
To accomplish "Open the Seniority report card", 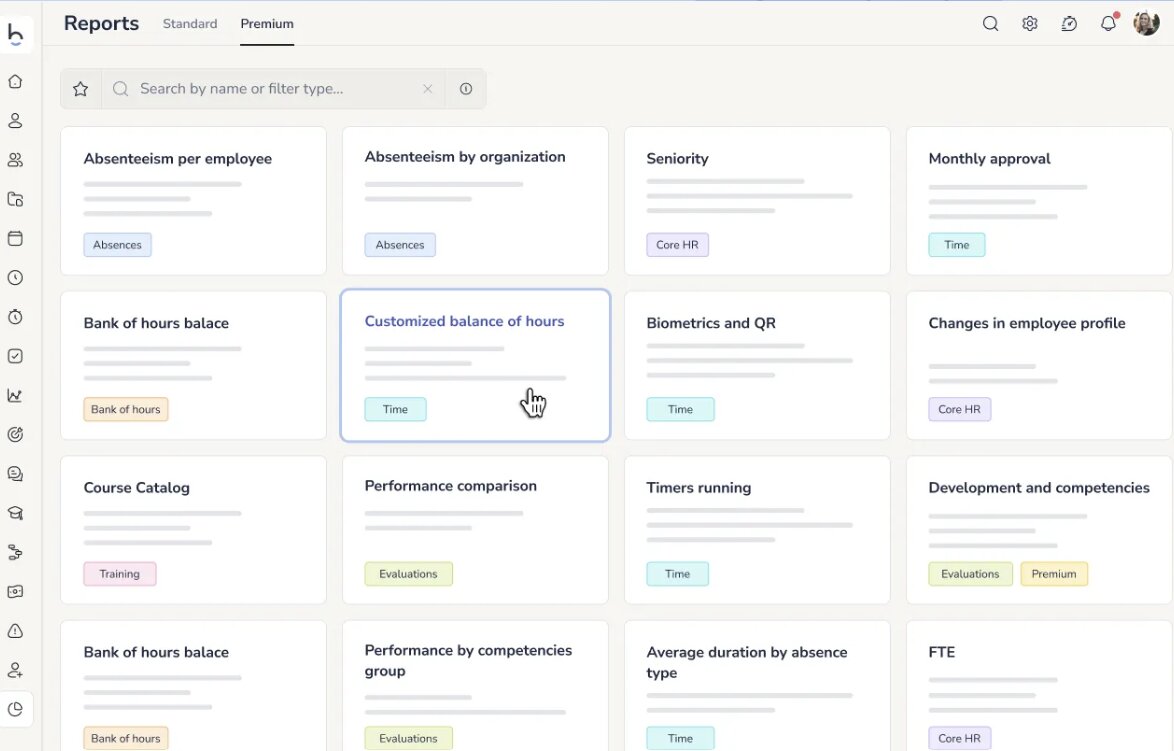I will click(757, 200).
